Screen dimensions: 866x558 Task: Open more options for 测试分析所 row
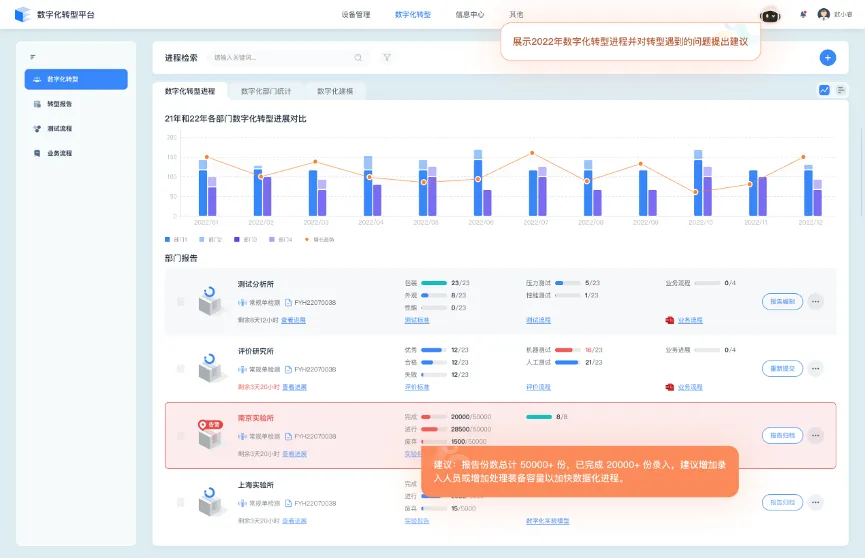pyautogui.click(x=815, y=302)
